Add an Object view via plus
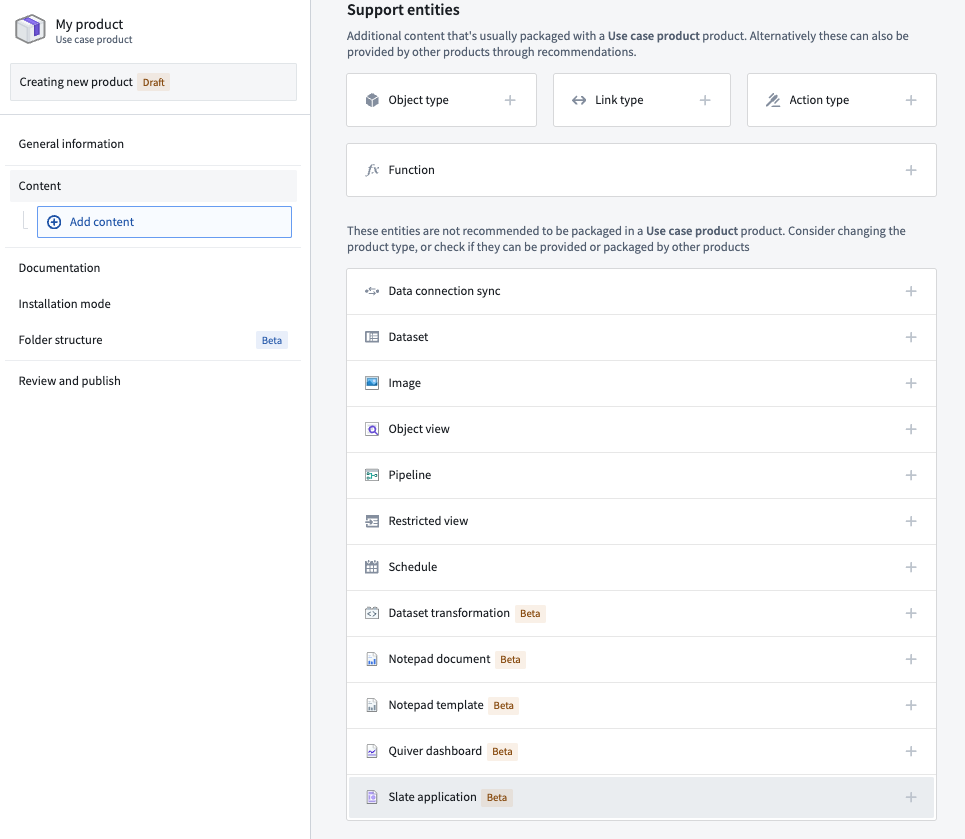The width and height of the screenshot is (965, 839). (911, 429)
